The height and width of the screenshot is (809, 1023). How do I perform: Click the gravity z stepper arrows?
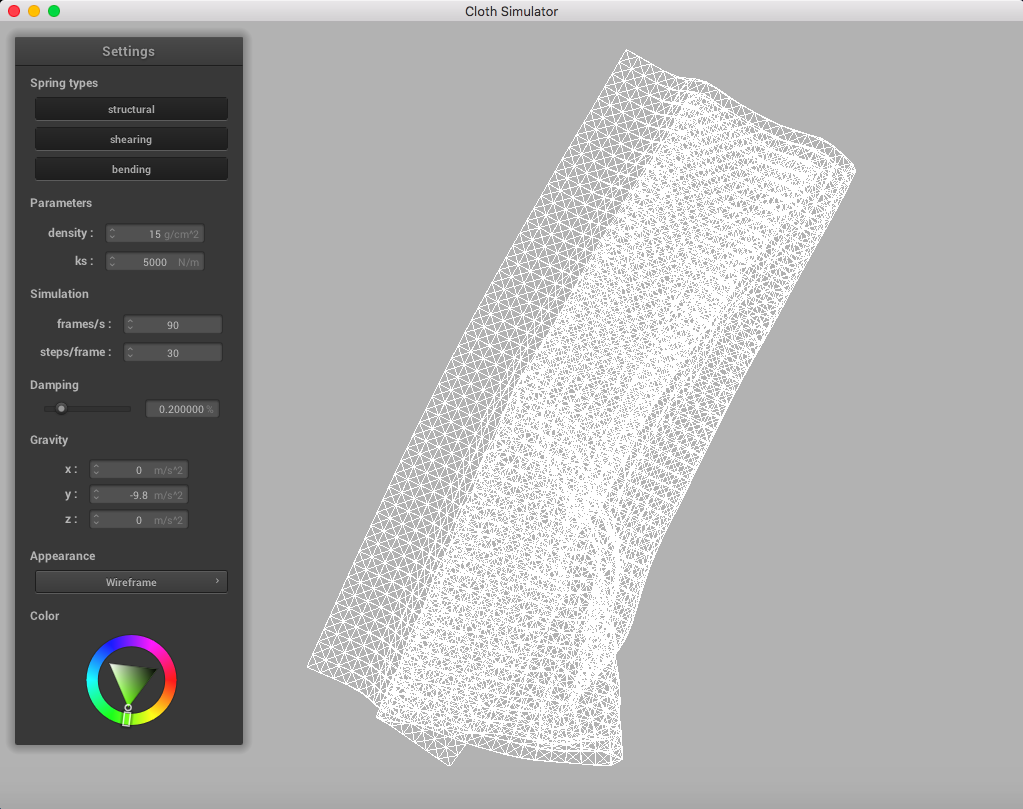point(96,519)
